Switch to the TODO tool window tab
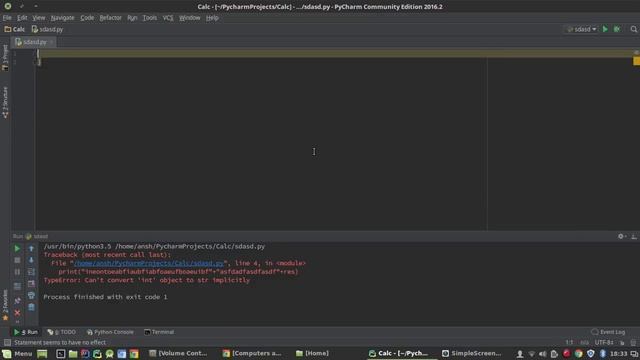 (x=62, y=332)
